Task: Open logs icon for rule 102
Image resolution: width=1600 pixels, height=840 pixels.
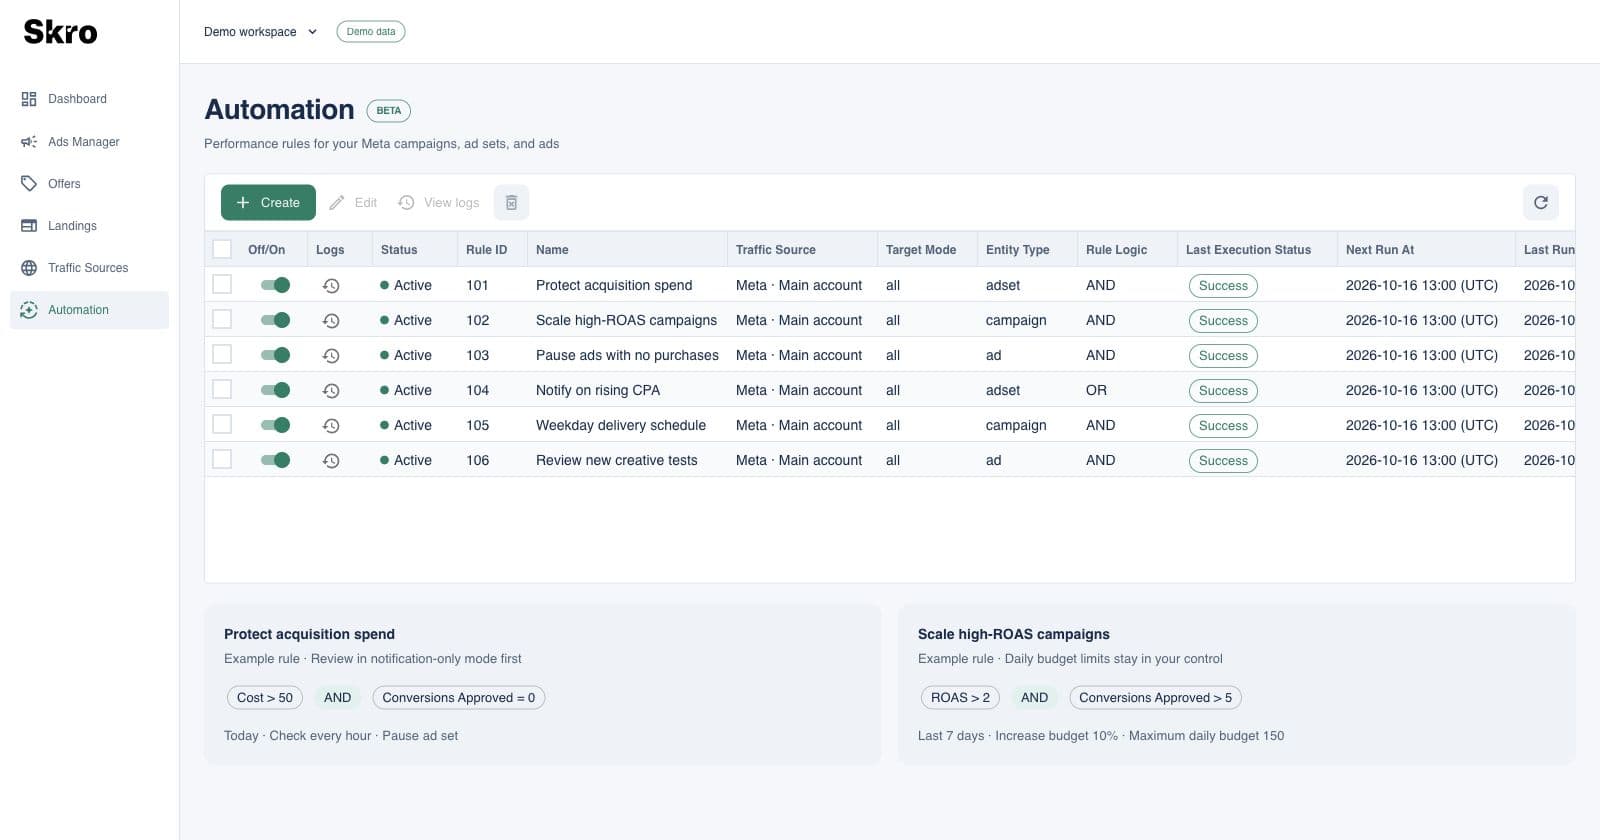Action: [331, 321]
